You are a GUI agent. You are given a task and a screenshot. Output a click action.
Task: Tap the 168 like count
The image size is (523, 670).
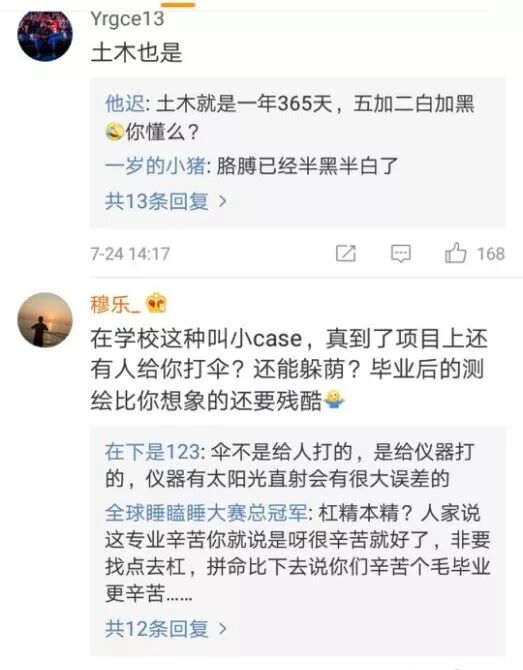(x=491, y=254)
